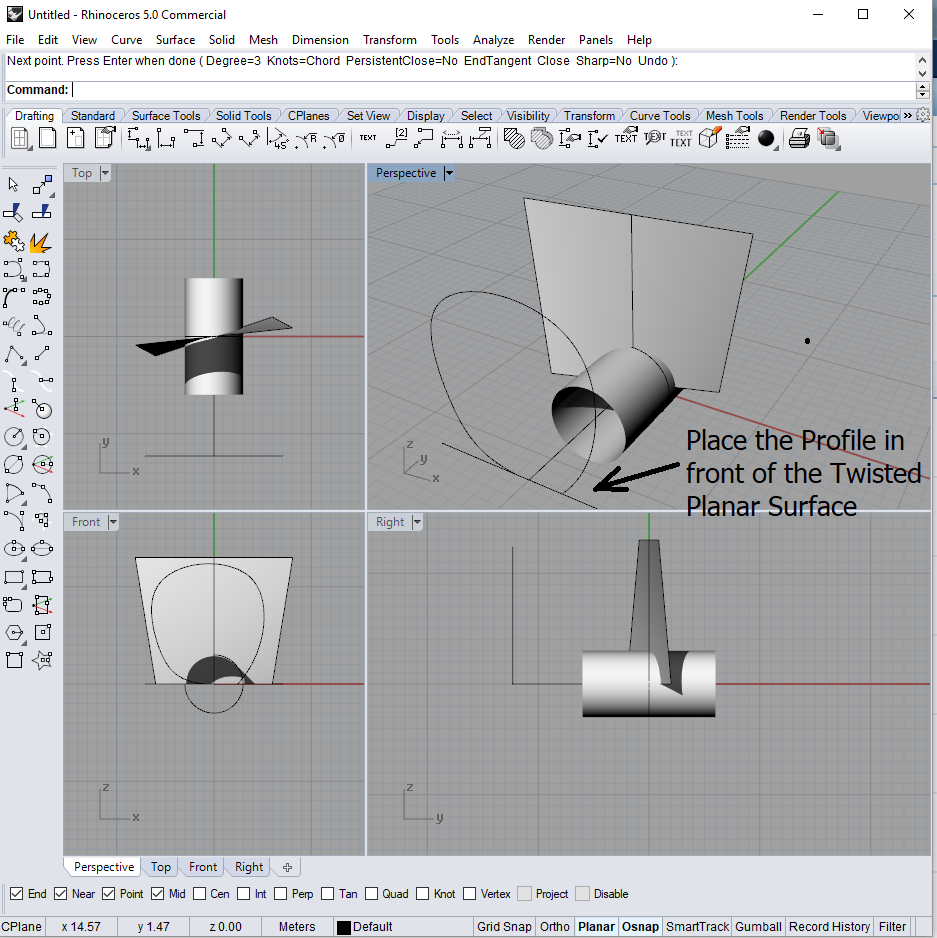Click the Print icon in the toolbar
The height and width of the screenshot is (938, 937).
pos(798,139)
